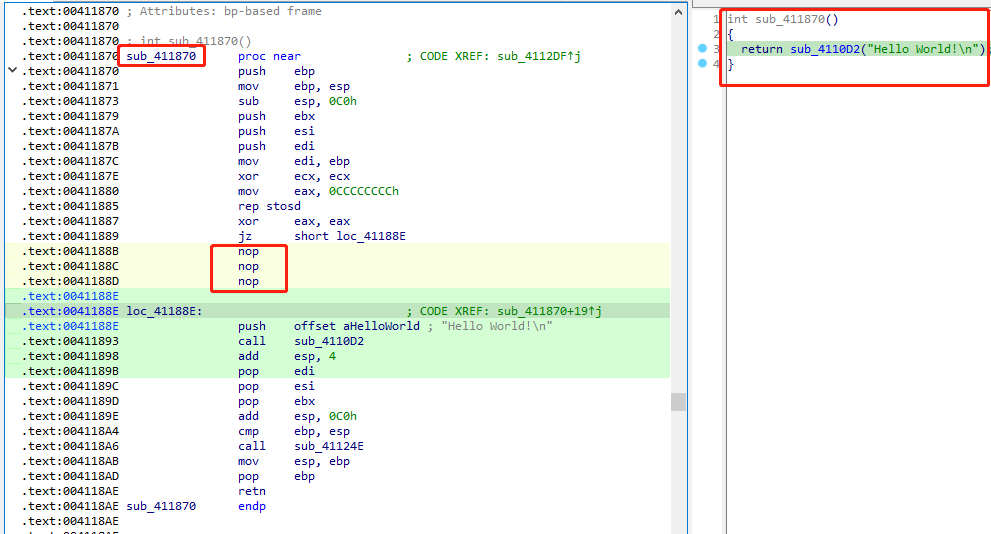Collapse the function using the chevron beside push ebp
Image resolution: width=991 pixels, height=534 pixels.
tap(12, 70)
